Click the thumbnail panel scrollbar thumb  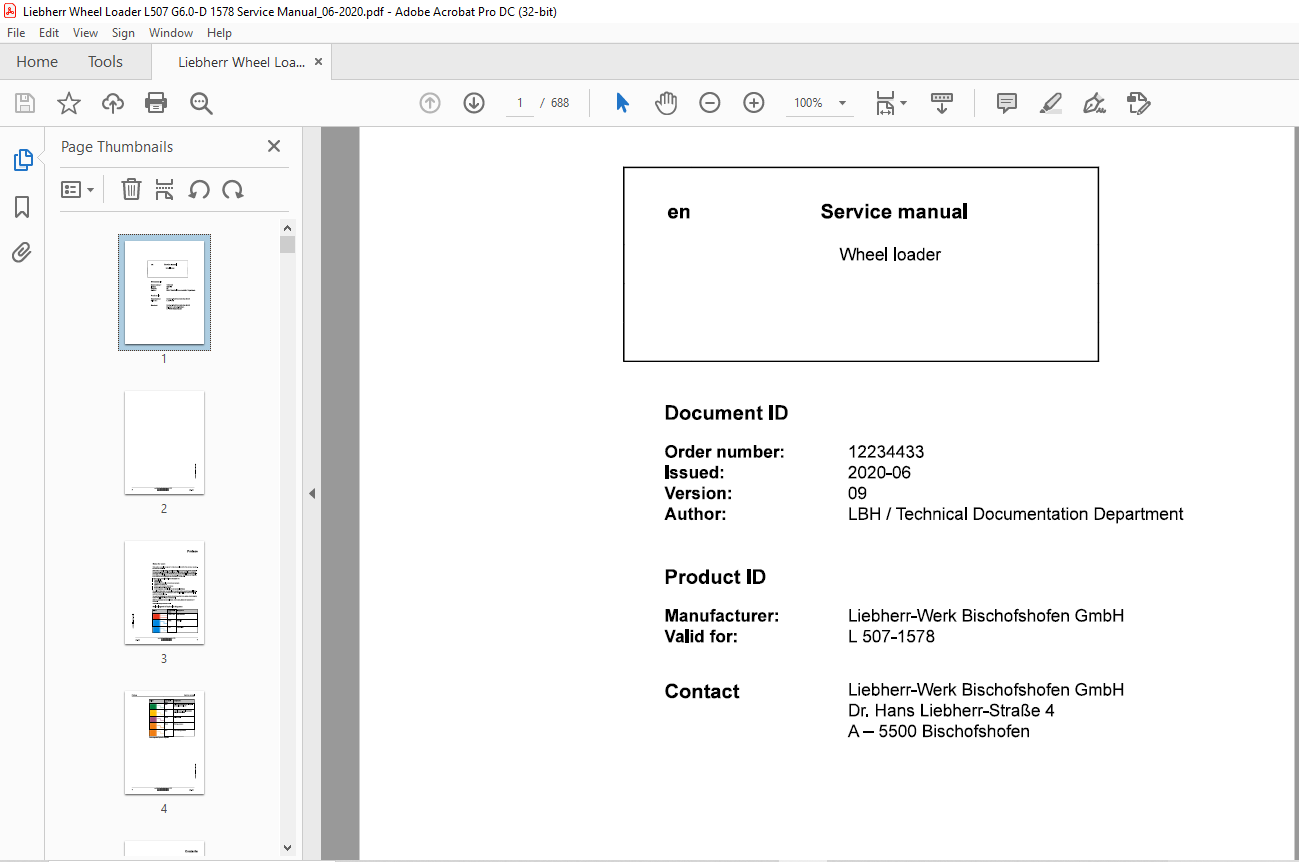coord(288,244)
